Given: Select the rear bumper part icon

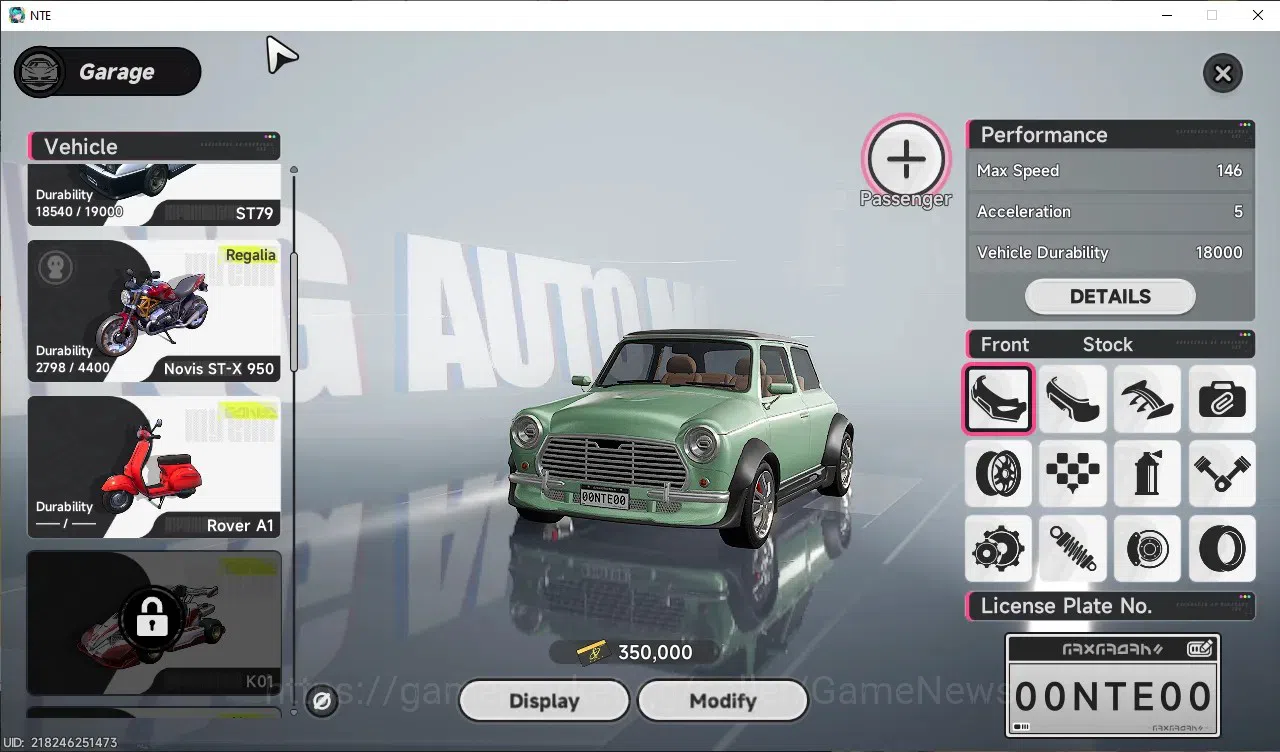Looking at the screenshot, I should pos(1073,399).
